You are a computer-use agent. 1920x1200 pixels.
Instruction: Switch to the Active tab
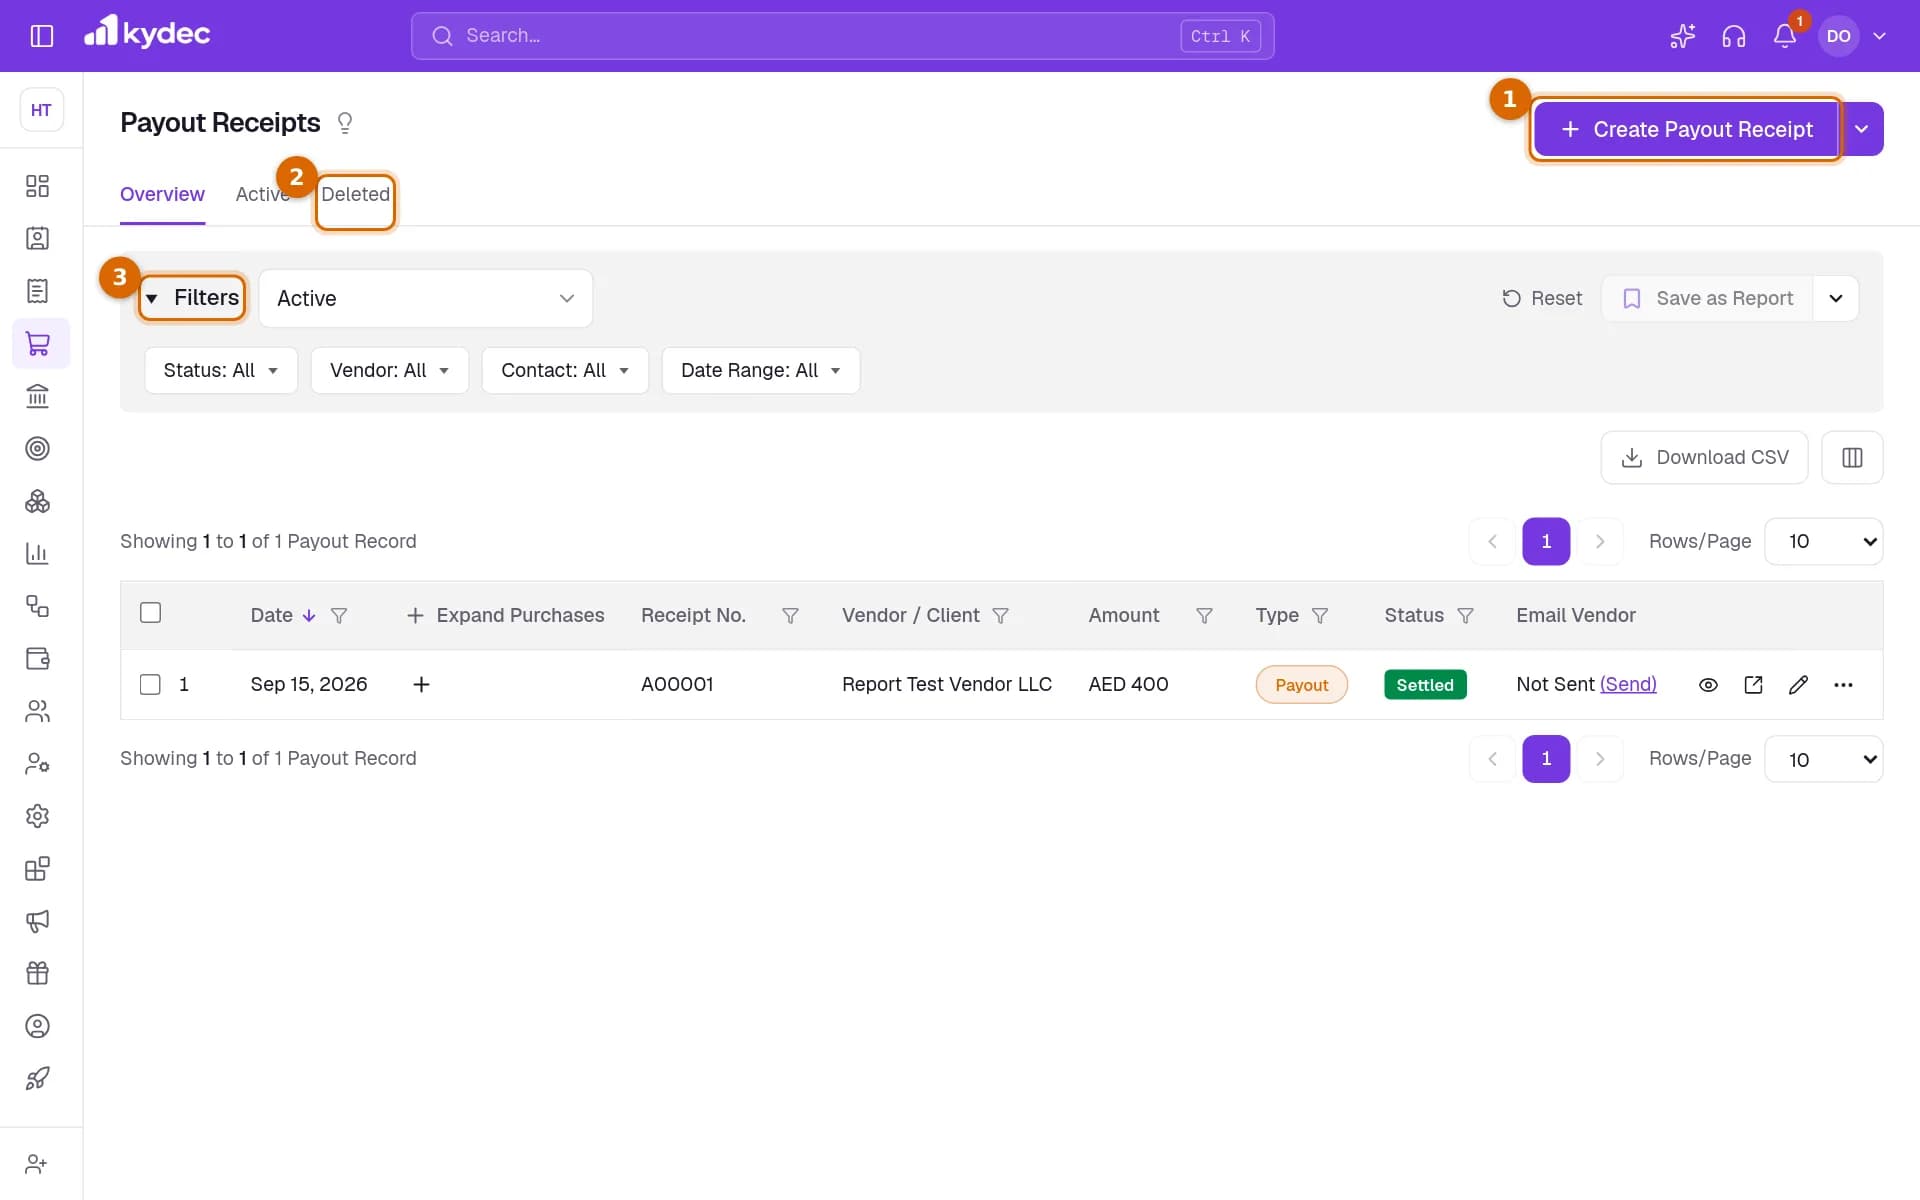tap(262, 195)
